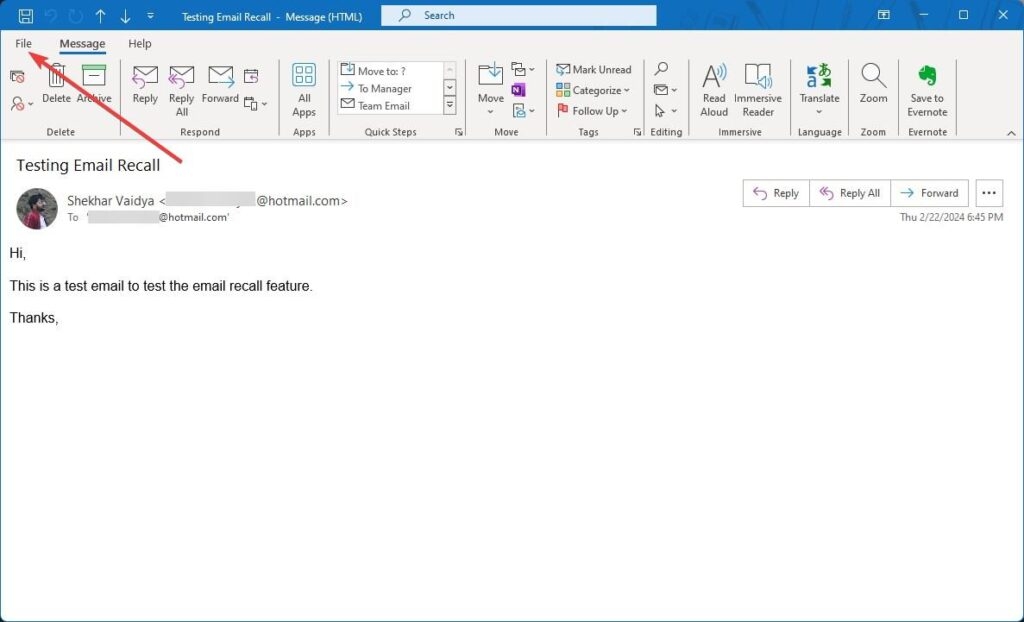
Task: Open the Junk dropdown in Delete group
Action: pyautogui.click(x=22, y=103)
